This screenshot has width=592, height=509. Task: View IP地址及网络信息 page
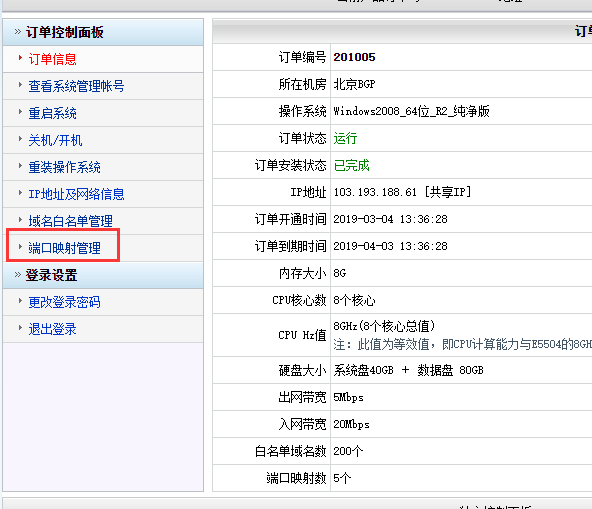click(76, 194)
